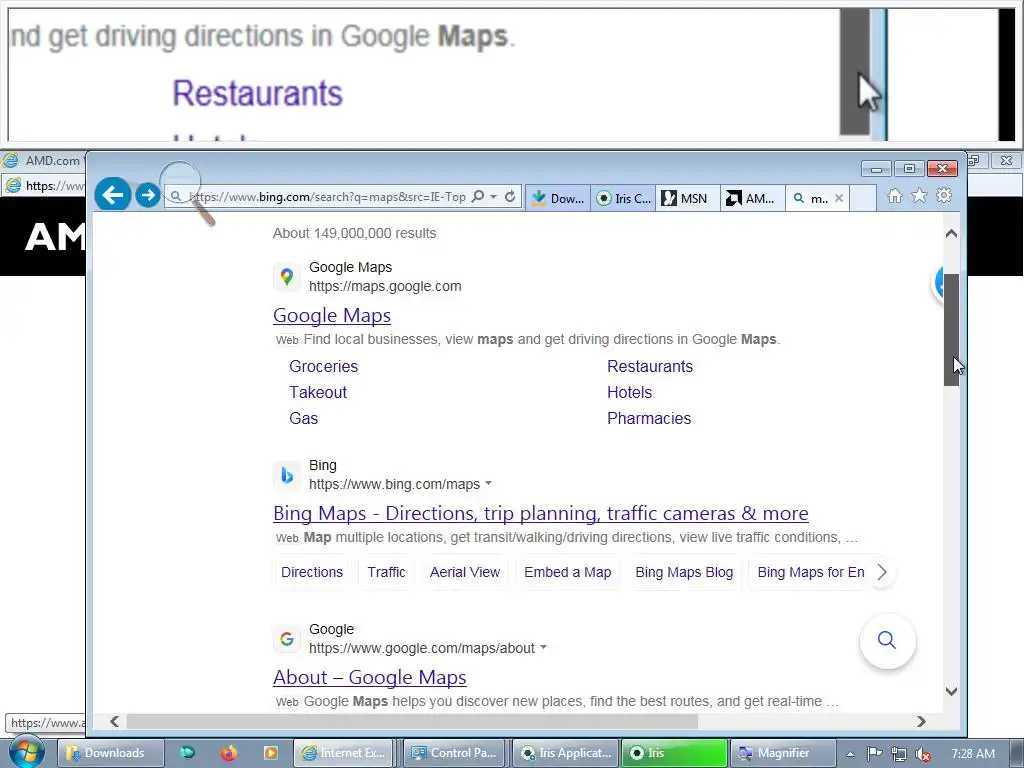
Task: Click the Directions chip
Action: (312, 572)
